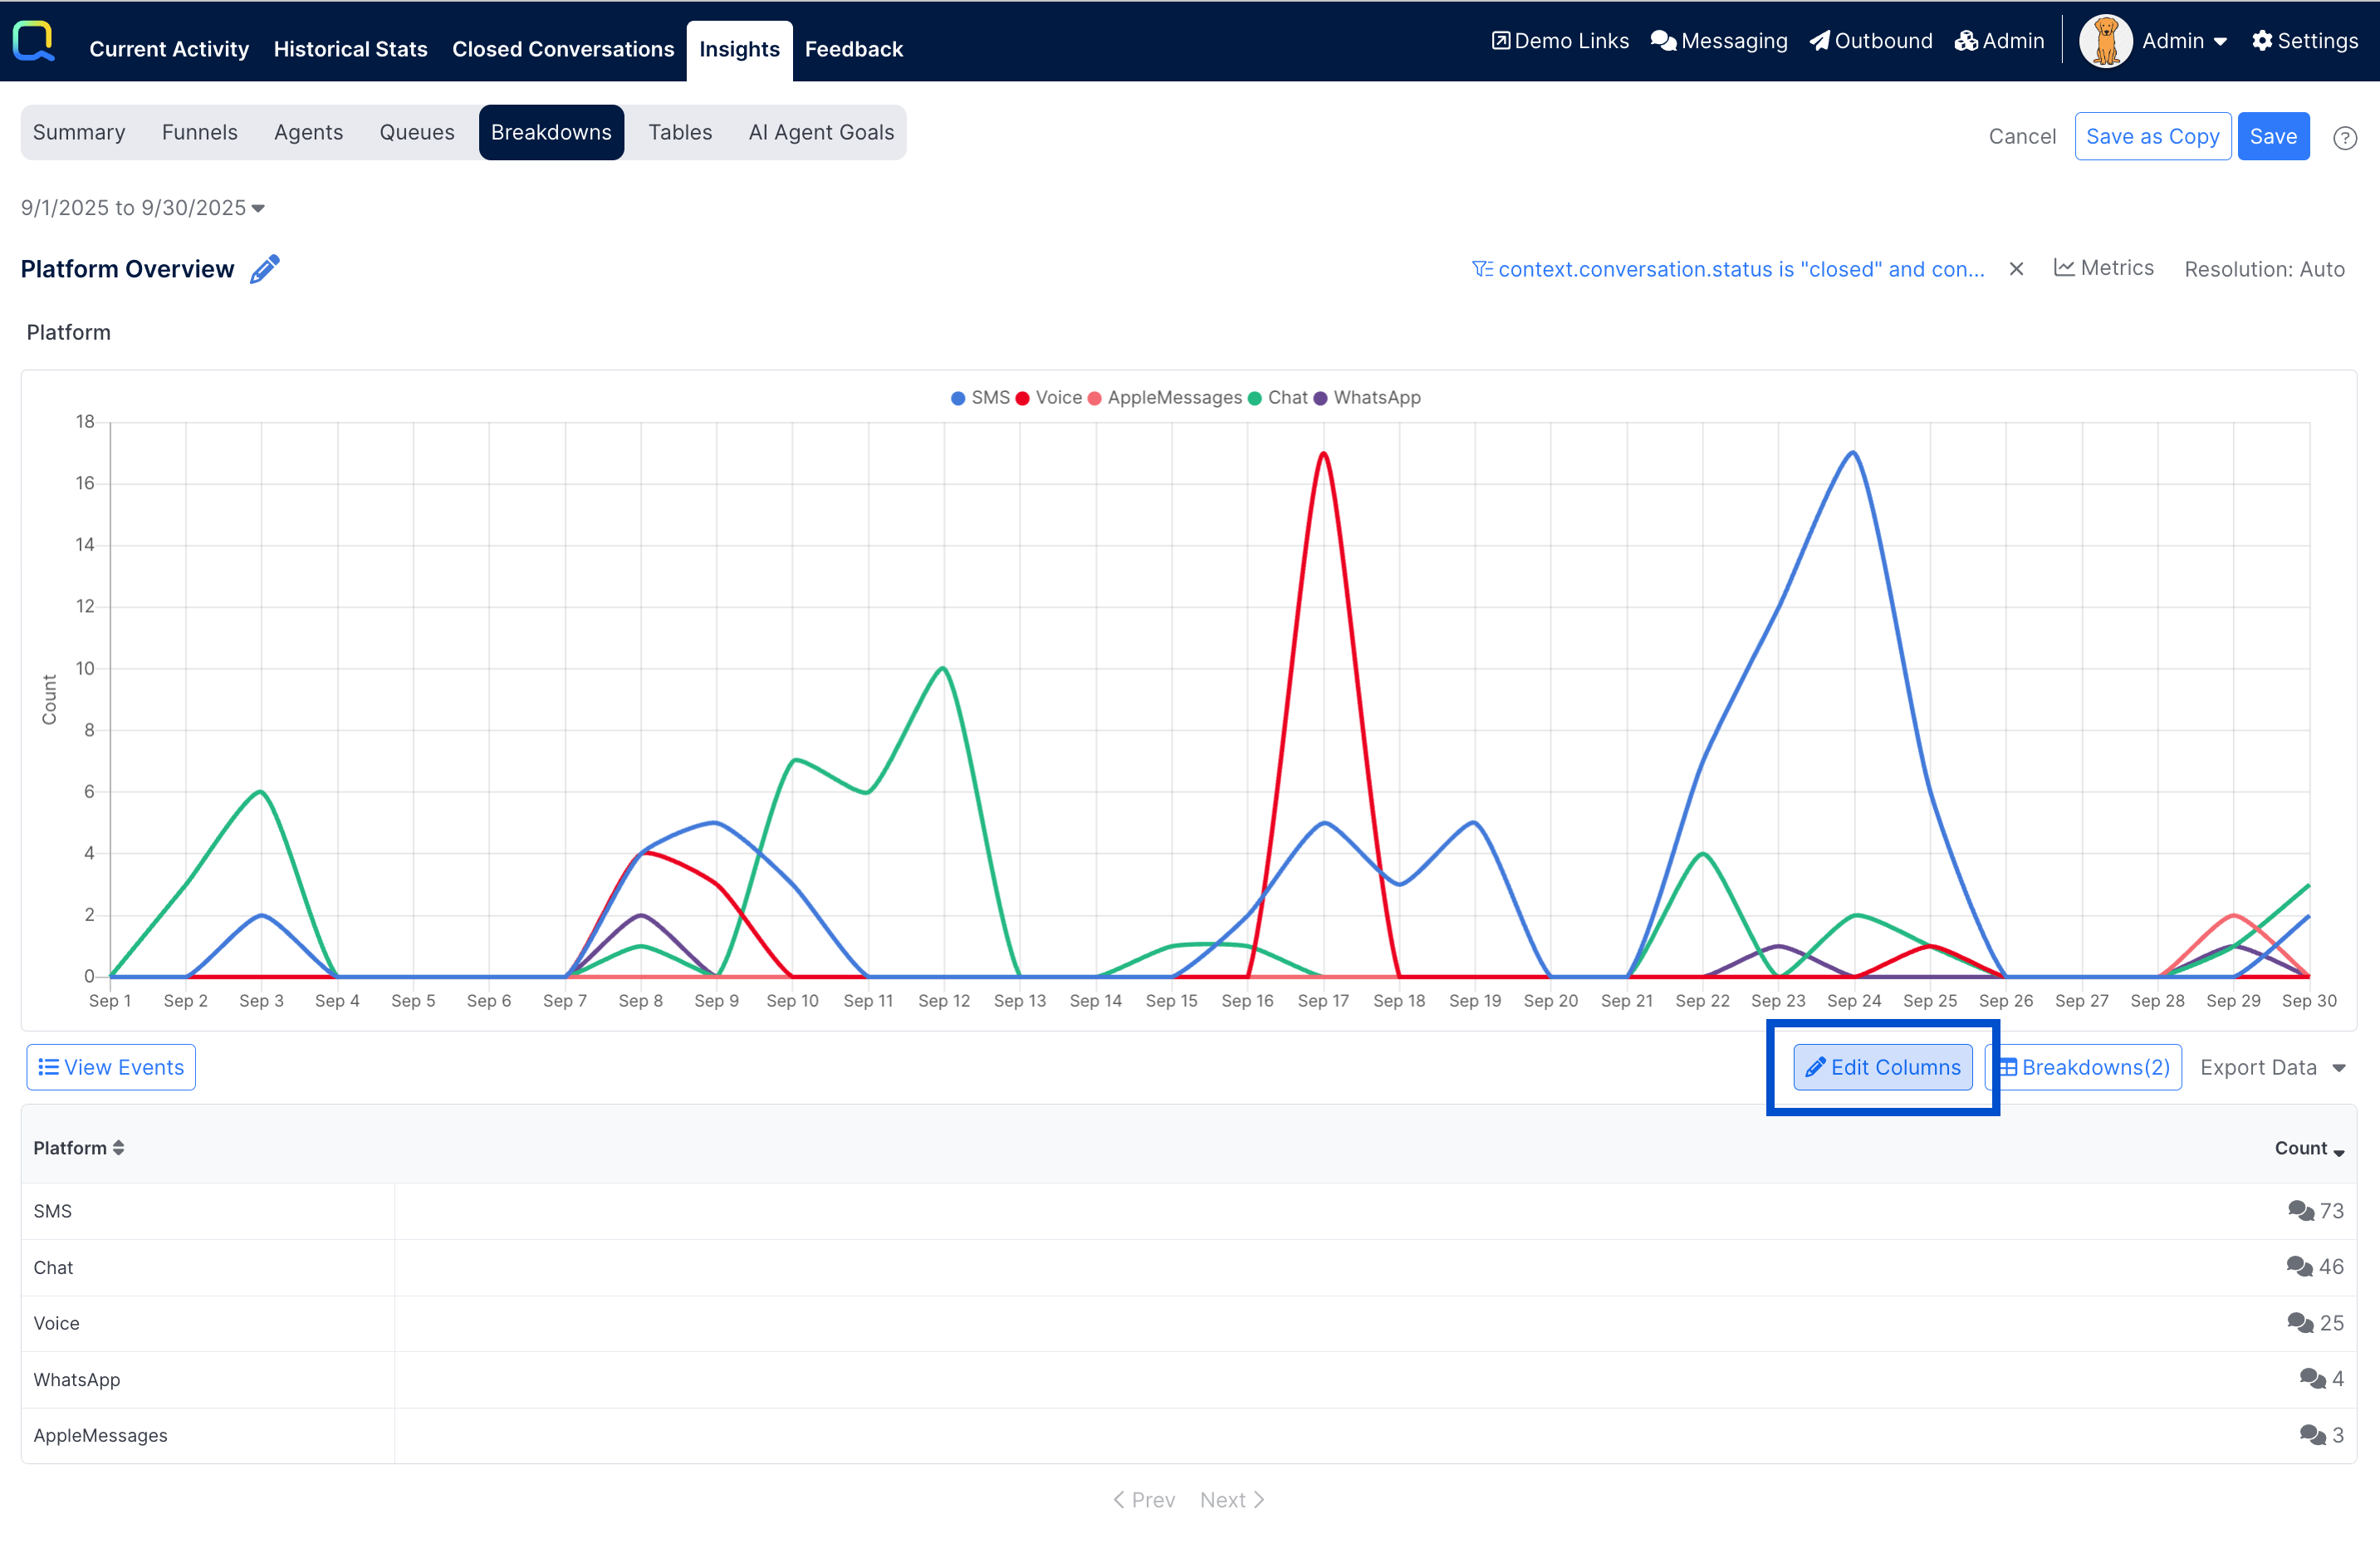Switch to the Funnels tab
This screenshot has width=2380, height=1568.
[199, 132]
